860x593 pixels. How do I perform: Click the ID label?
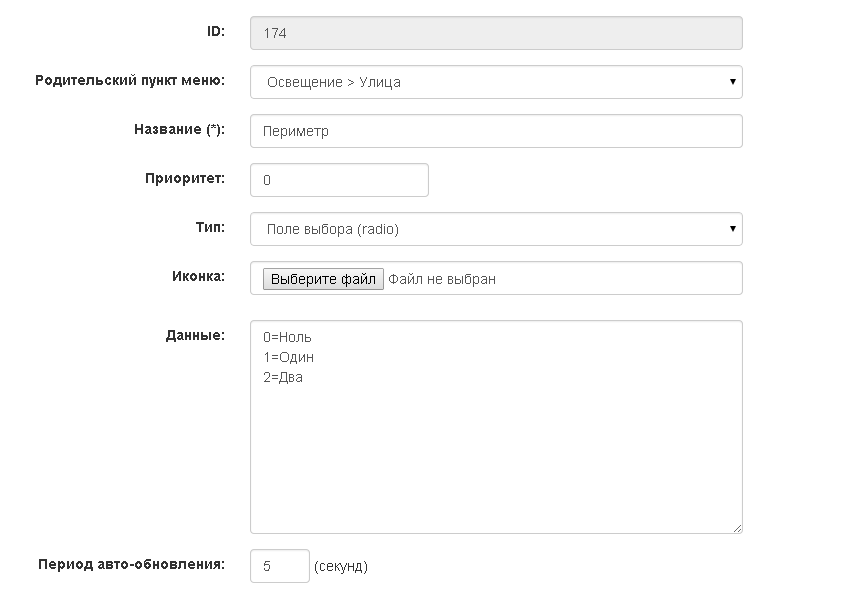(216, 31)
